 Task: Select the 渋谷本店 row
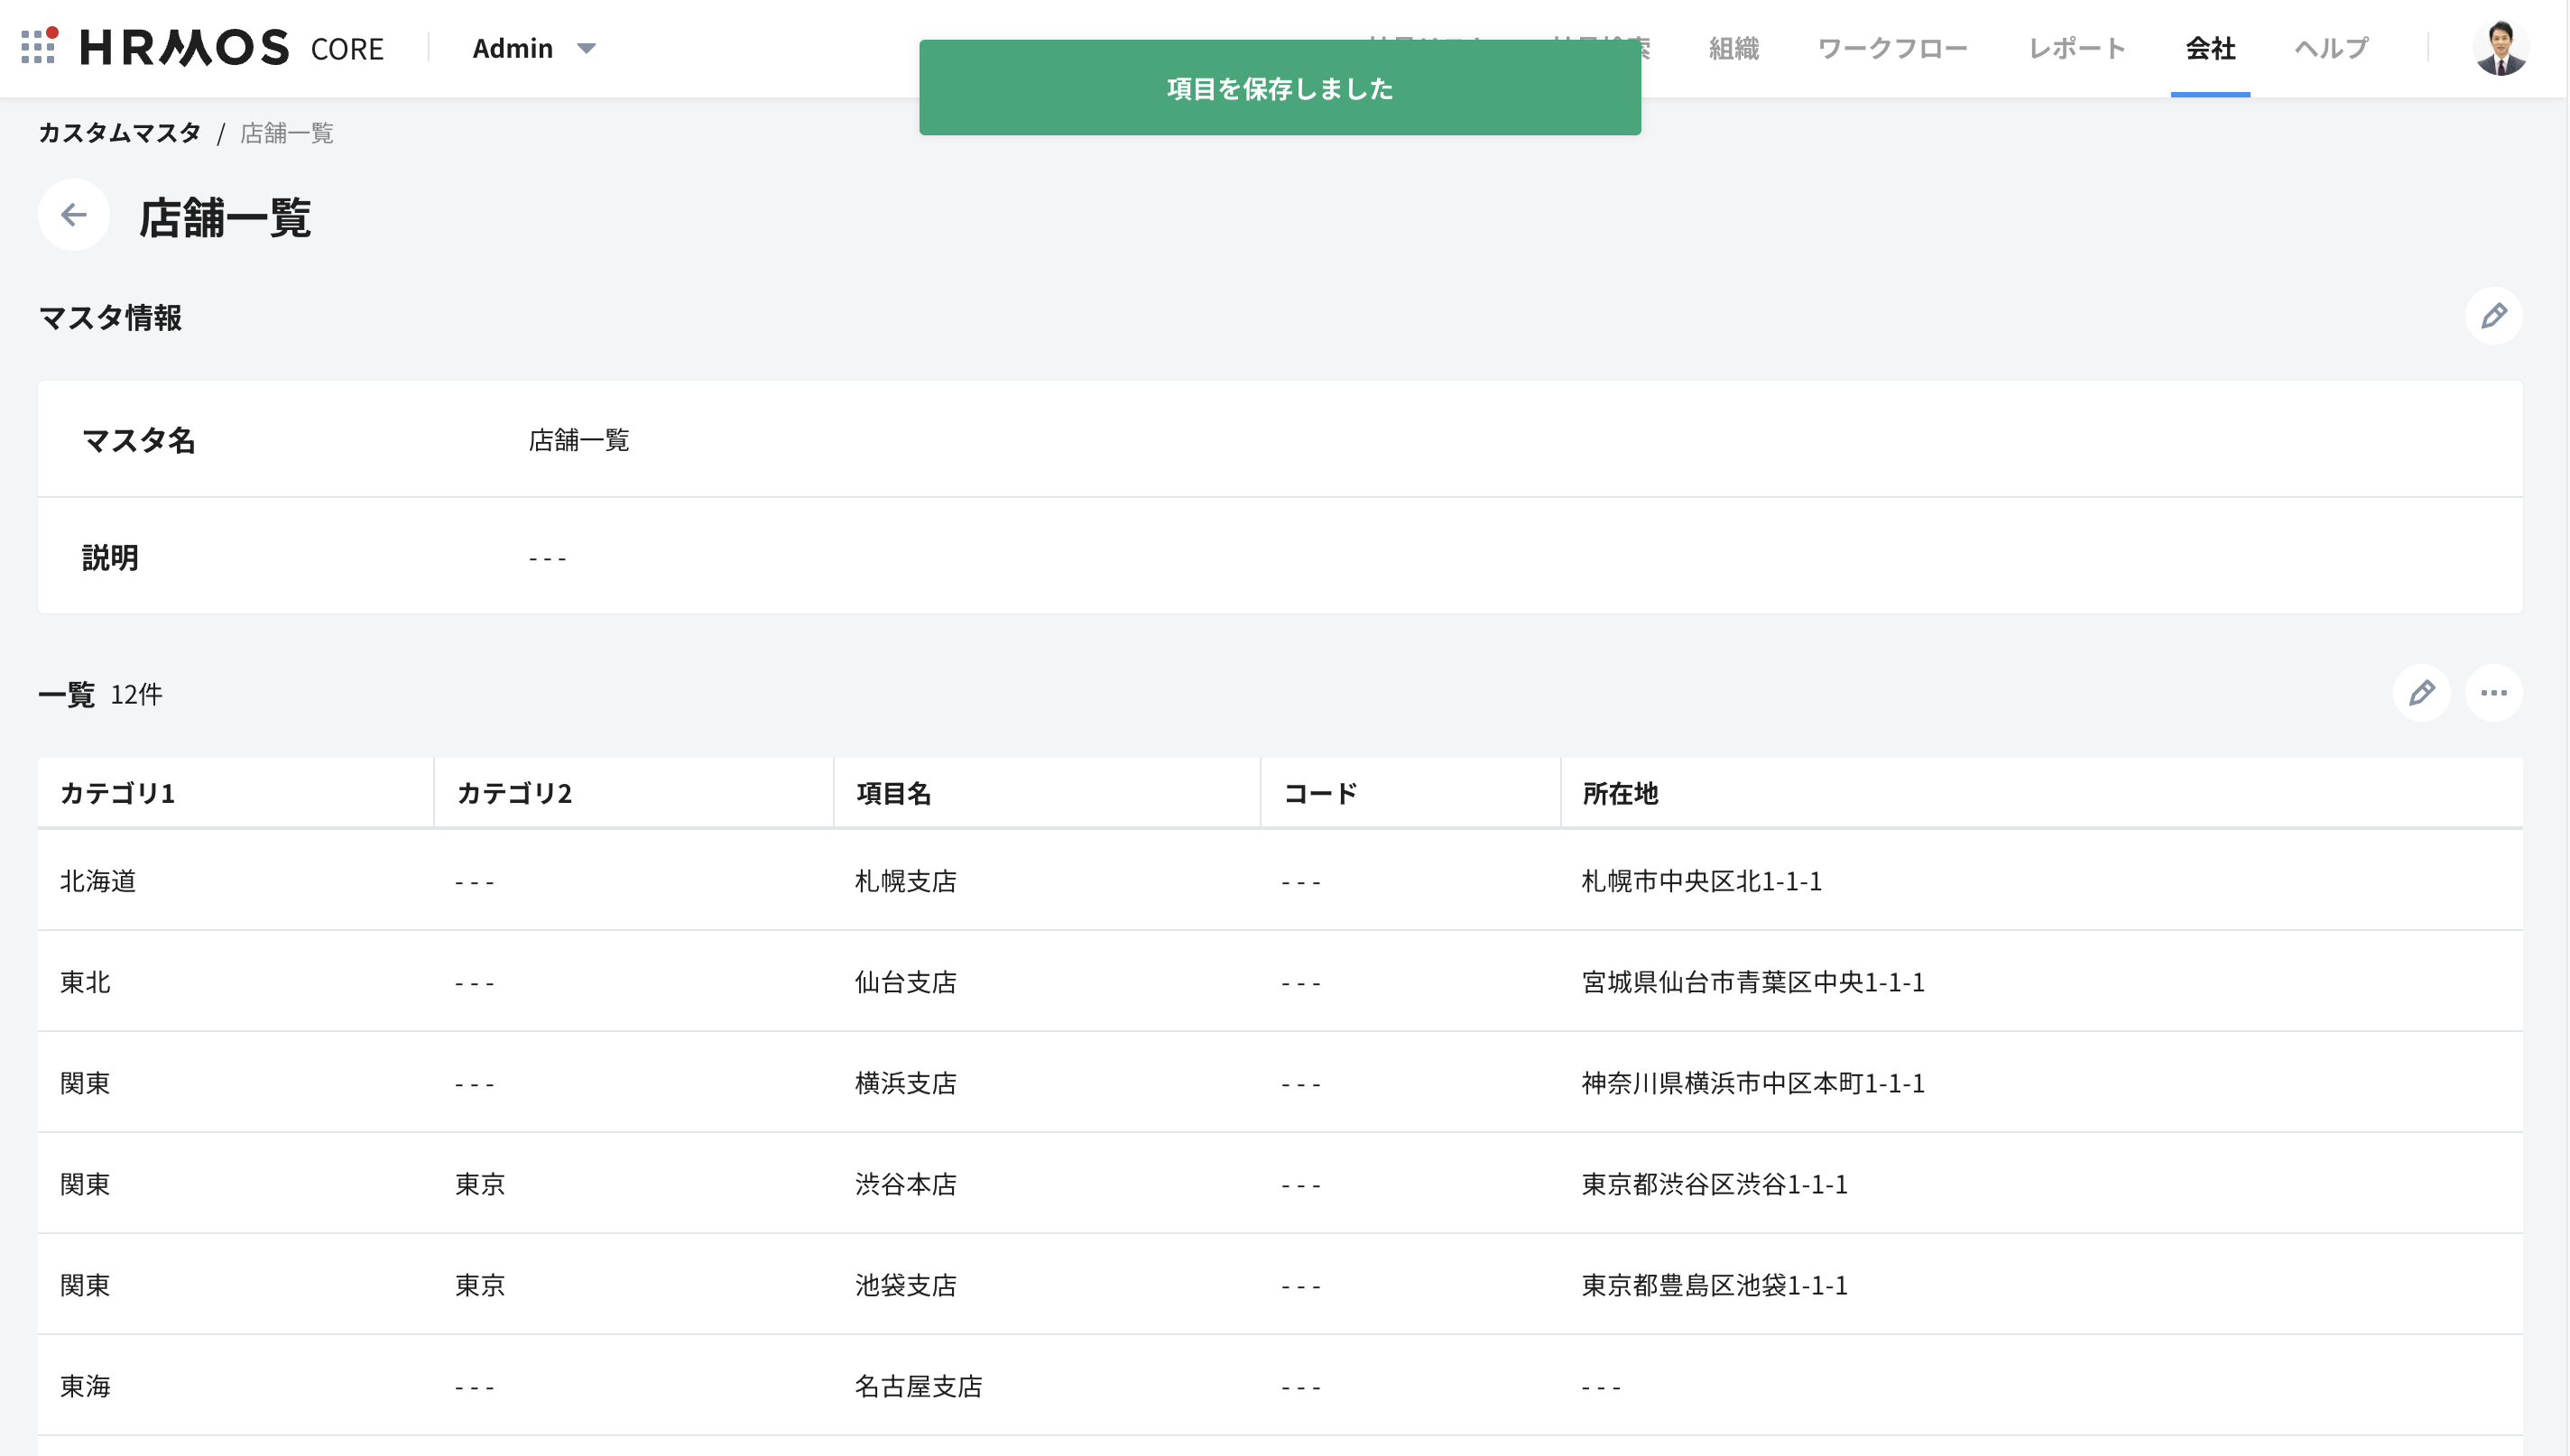906,1184
